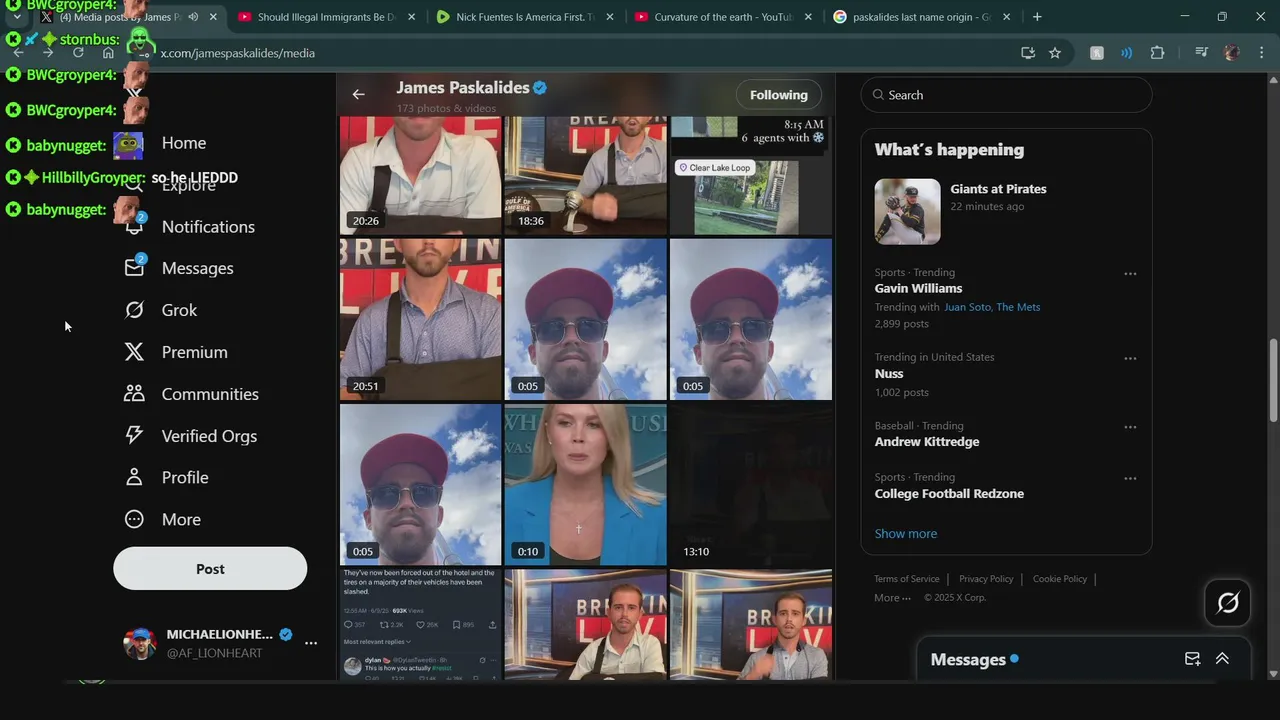The image size is (1280, 720).
Task: Open Premium in the sidebar
Action: pyautogui.click(x=176, y=352)
